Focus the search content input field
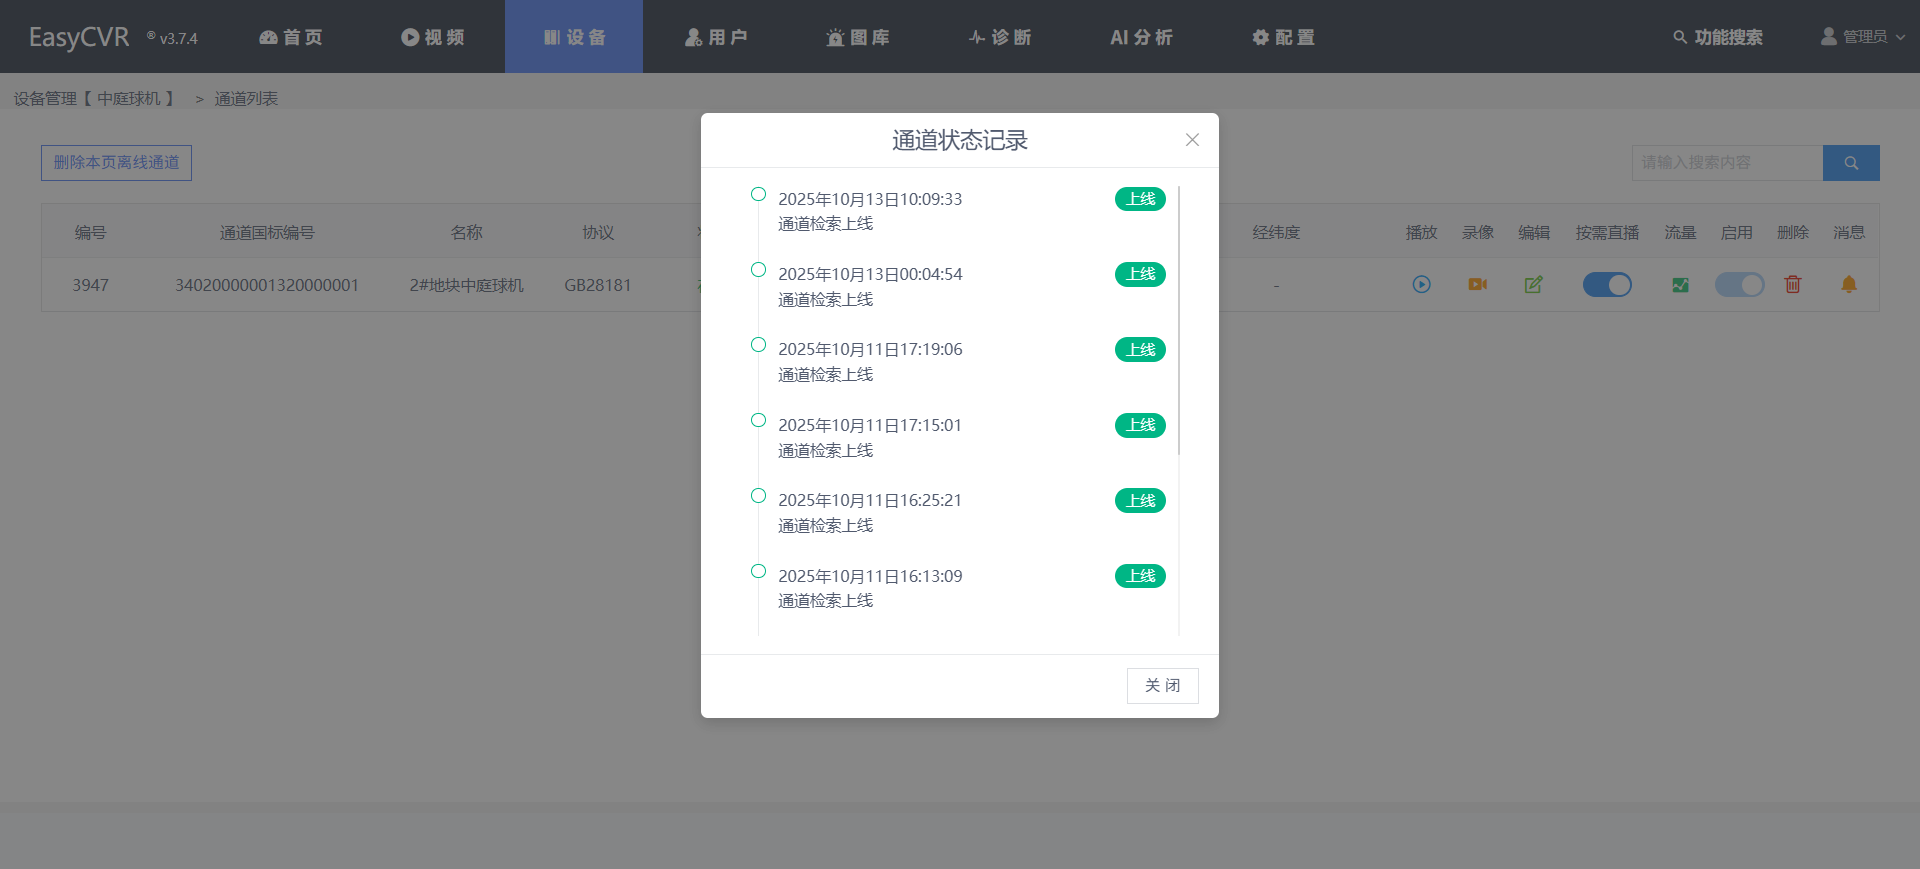 1727,163
